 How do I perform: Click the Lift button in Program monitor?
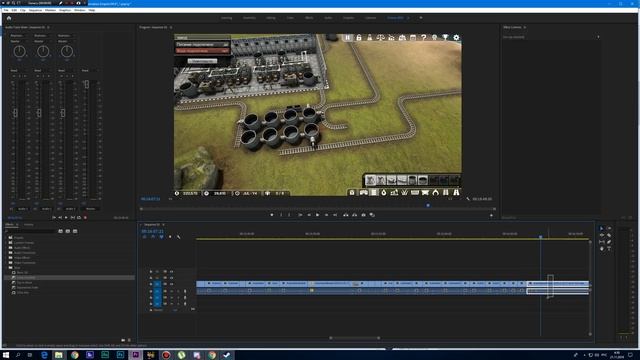(346, 215)
